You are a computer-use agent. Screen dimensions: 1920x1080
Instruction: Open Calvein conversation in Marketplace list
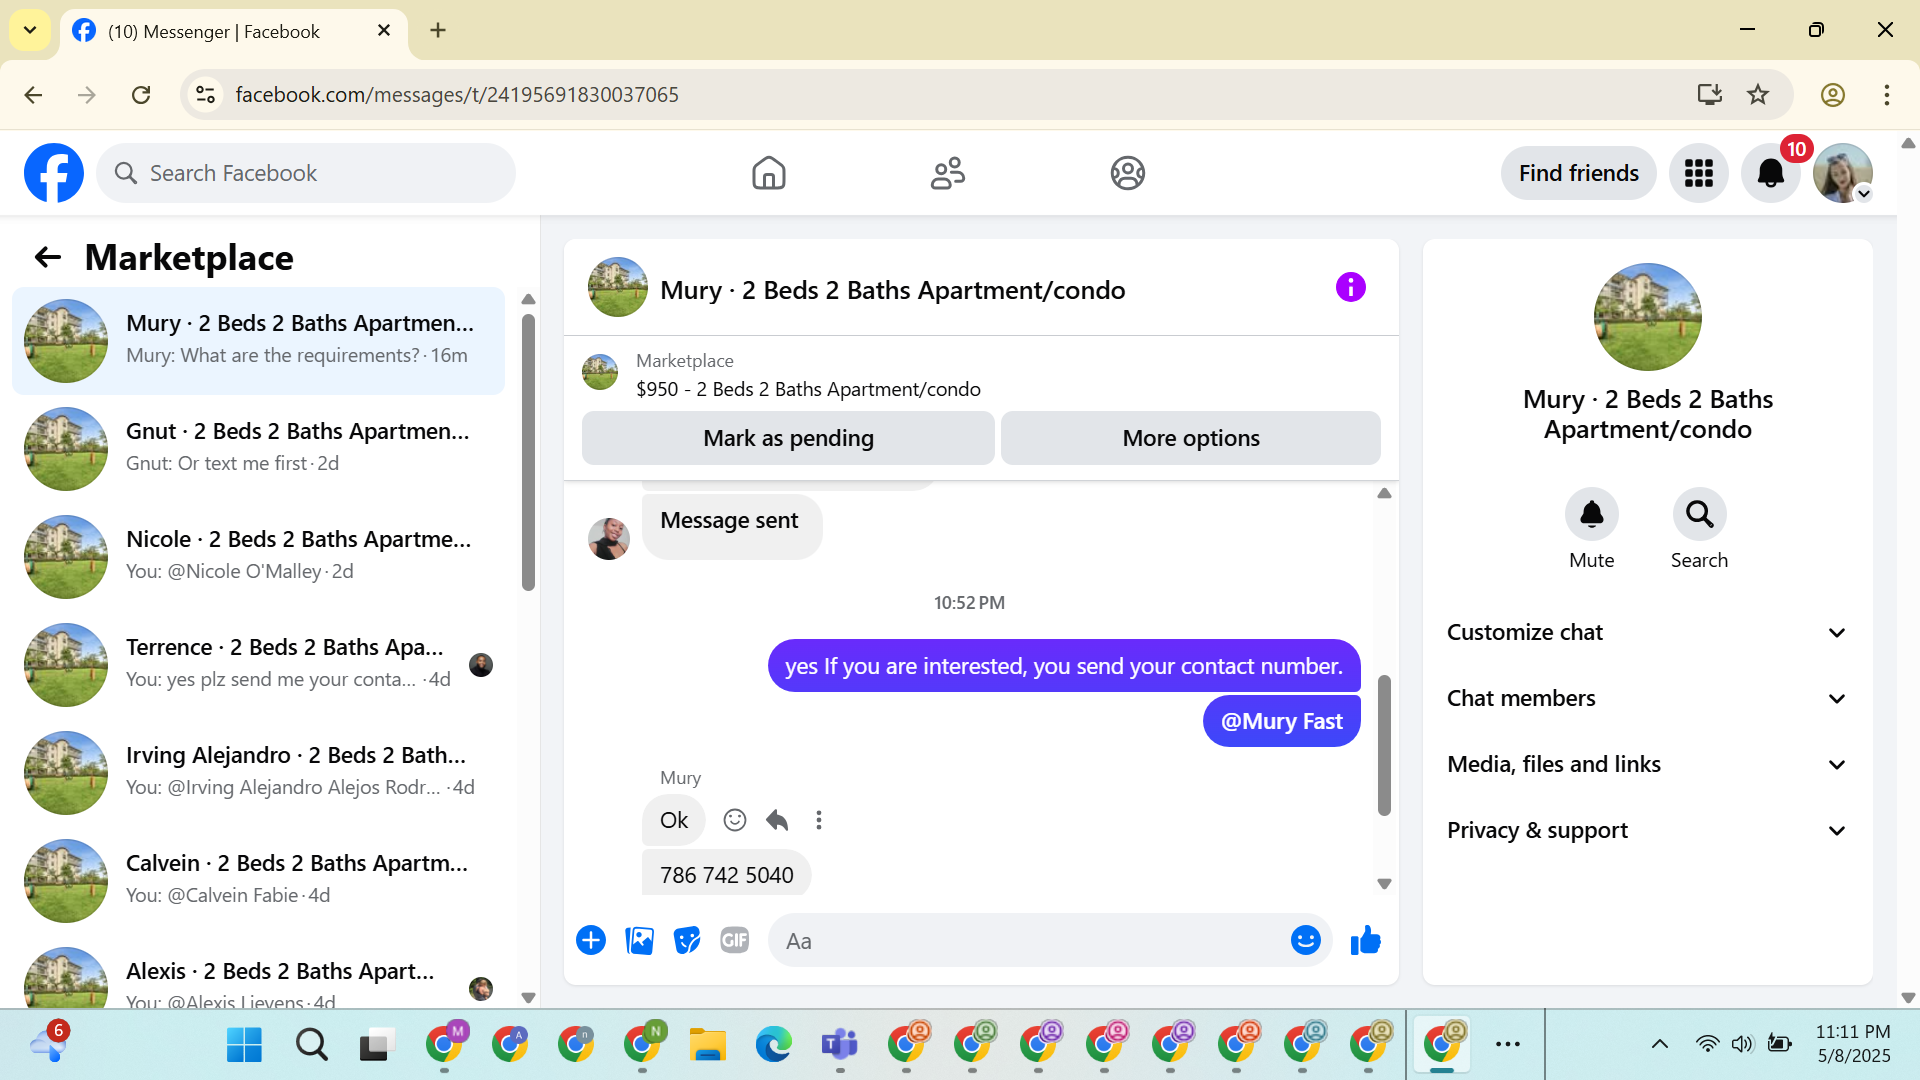[x=258, y=881]
